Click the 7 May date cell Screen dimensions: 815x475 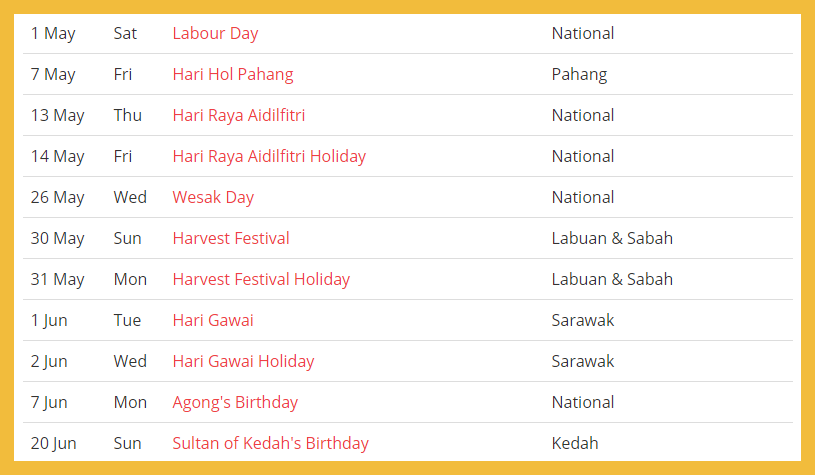tap(53, 74)
